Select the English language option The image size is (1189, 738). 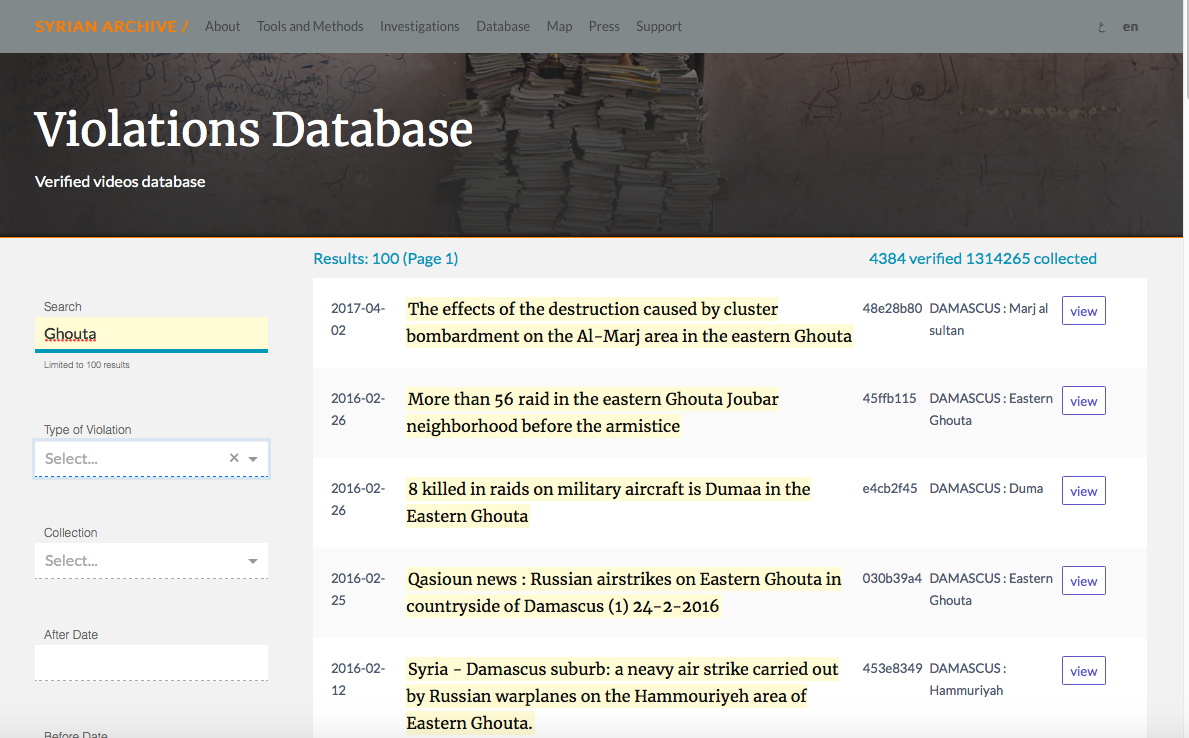1130,27
